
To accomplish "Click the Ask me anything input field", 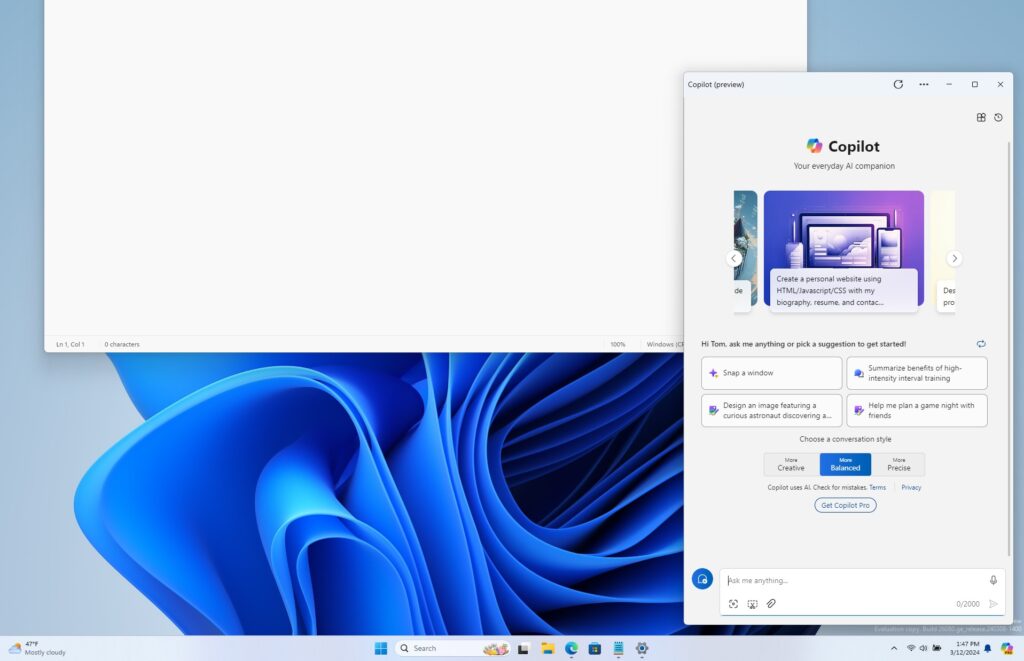I will pos(850,580).
